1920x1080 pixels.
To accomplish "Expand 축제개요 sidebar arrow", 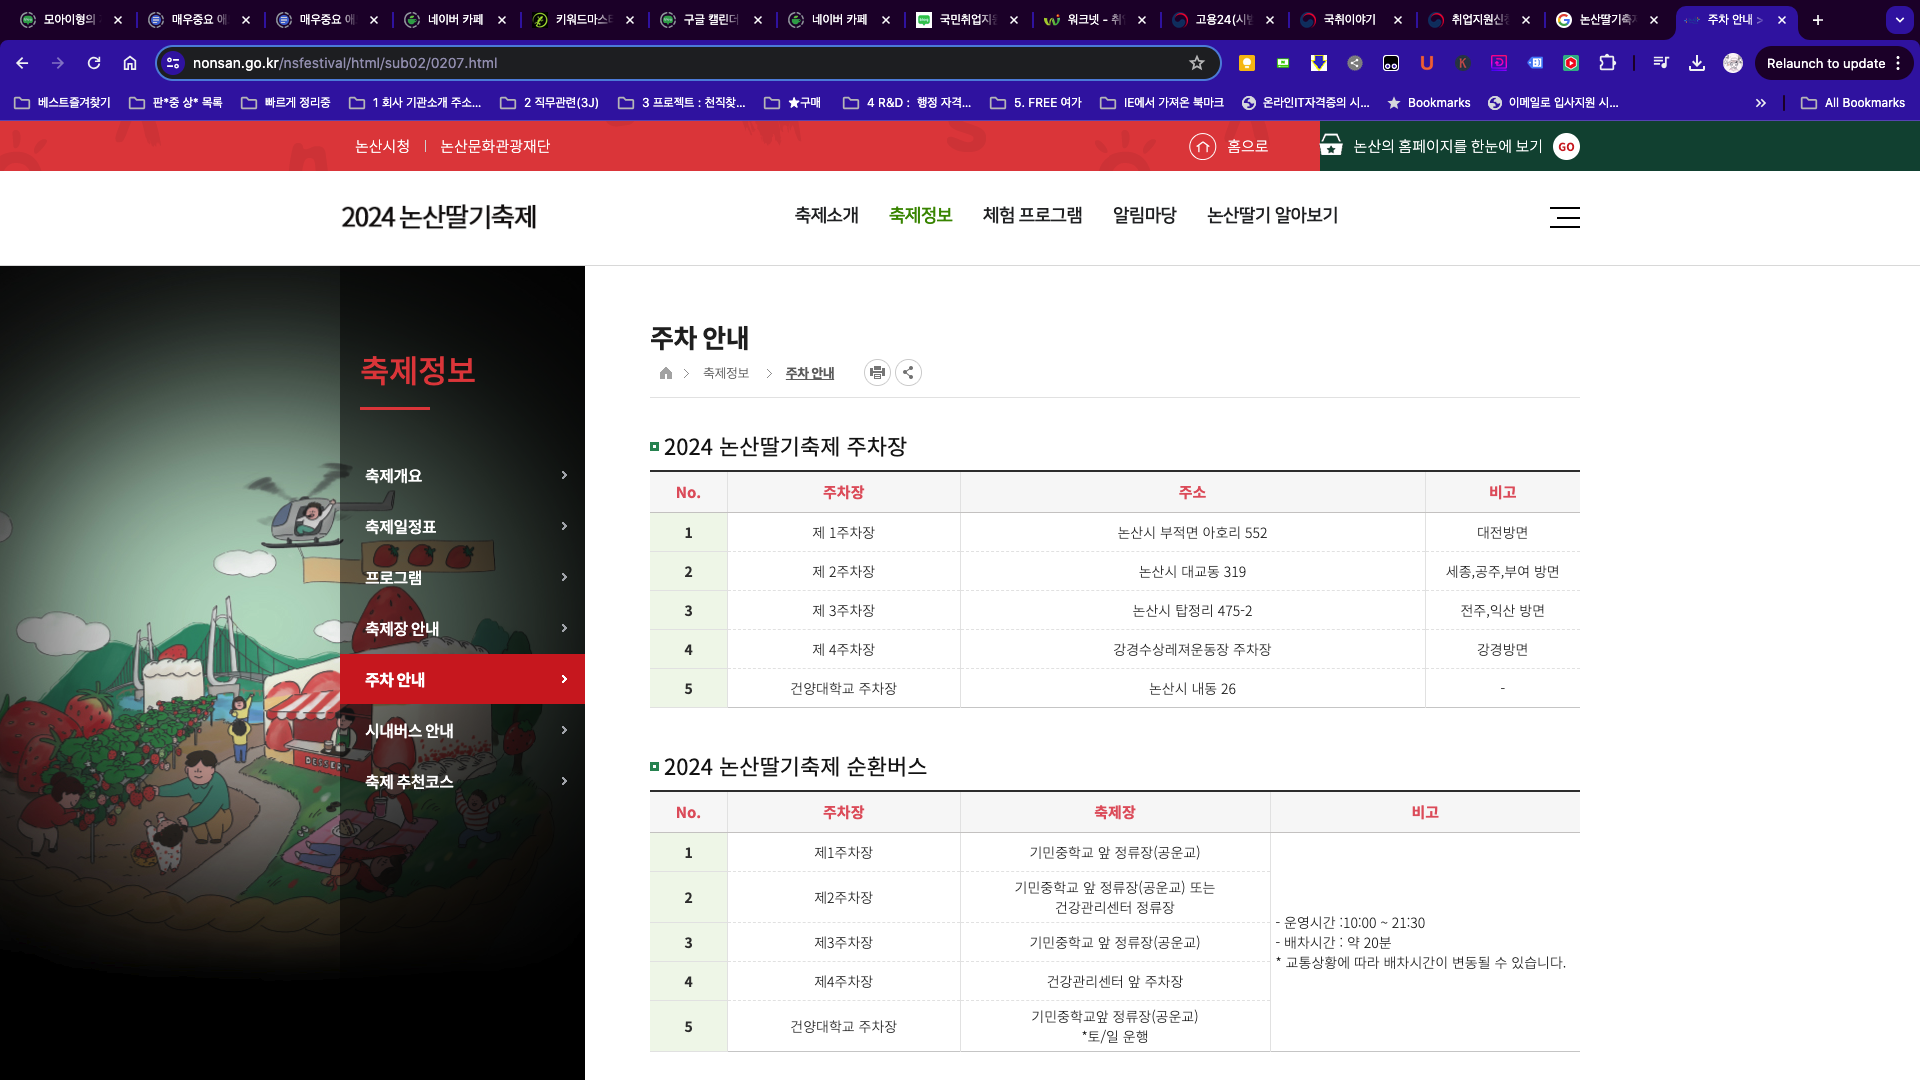I will tap(564, 475).
